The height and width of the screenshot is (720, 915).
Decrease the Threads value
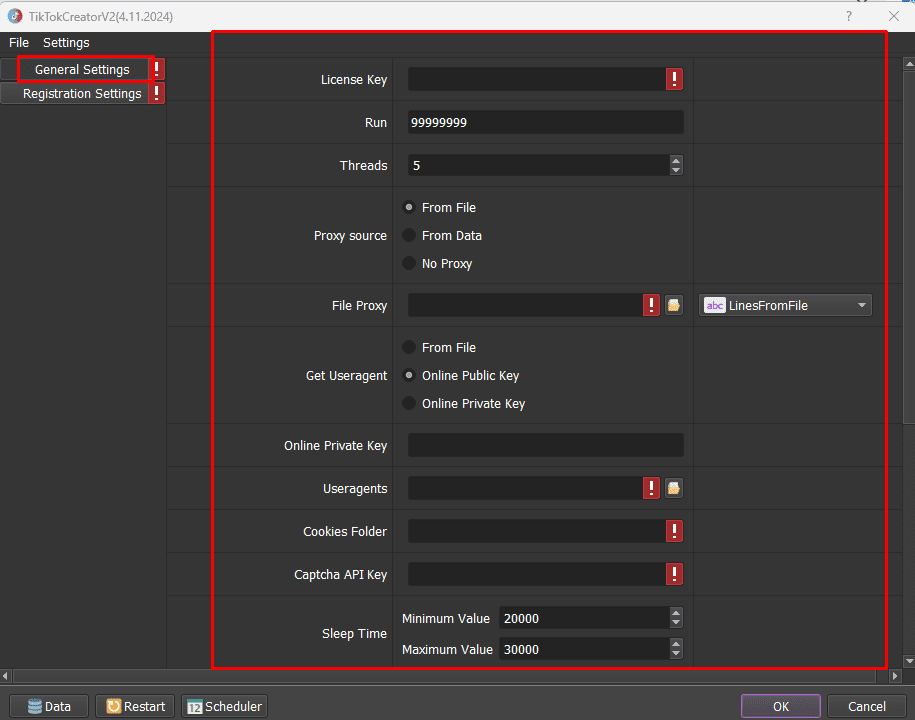tap(676, 170)
